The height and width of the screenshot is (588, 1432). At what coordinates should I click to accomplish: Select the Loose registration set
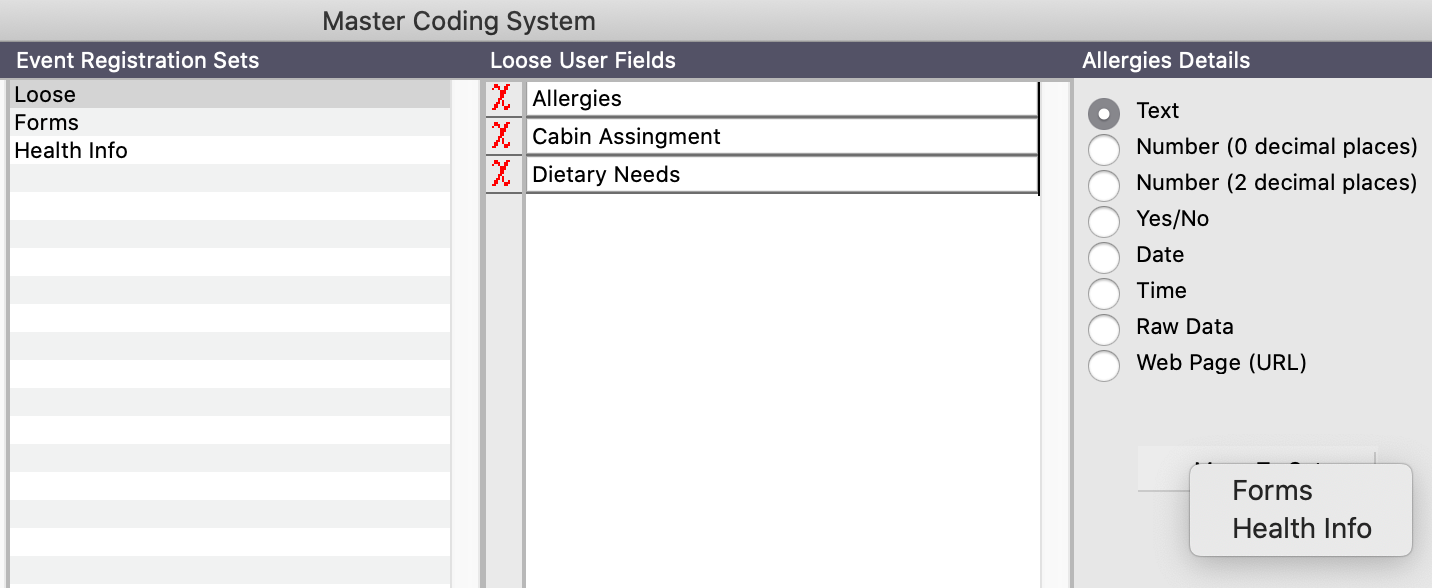coord(45,95)
